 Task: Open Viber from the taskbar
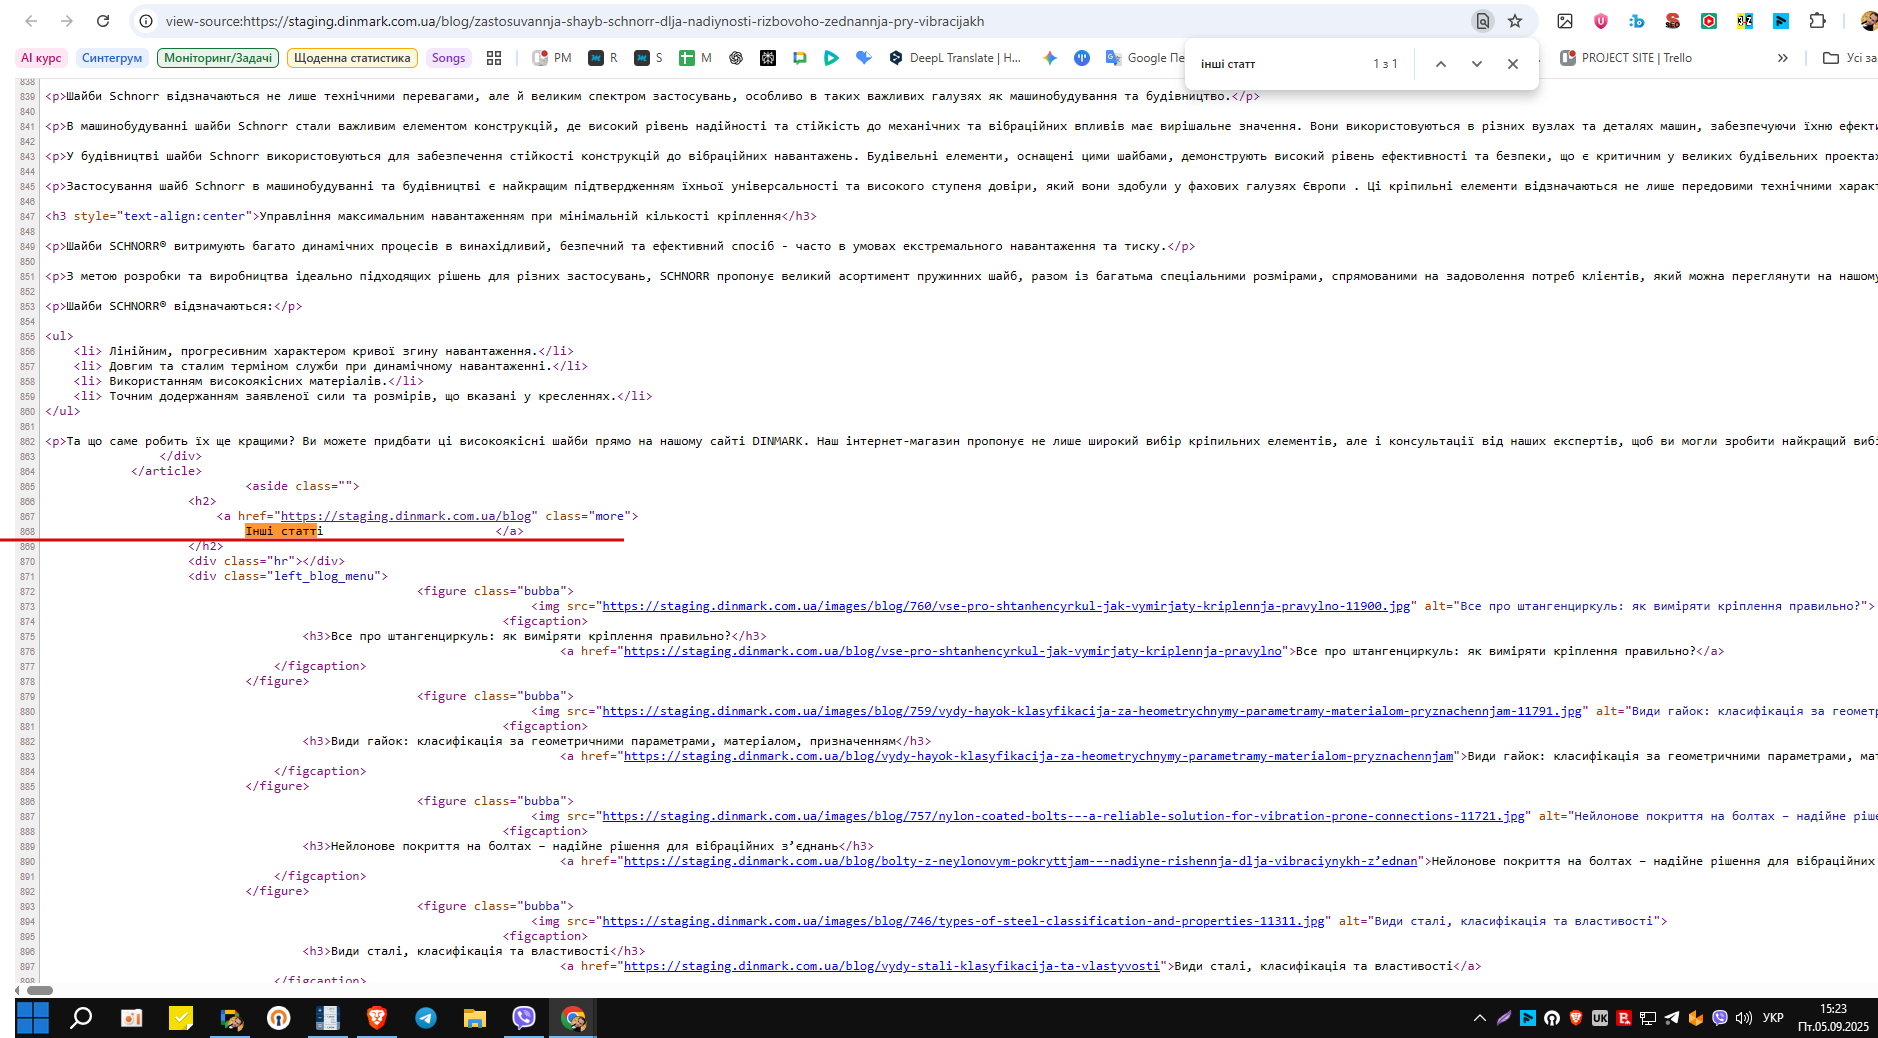point(523,1018)
